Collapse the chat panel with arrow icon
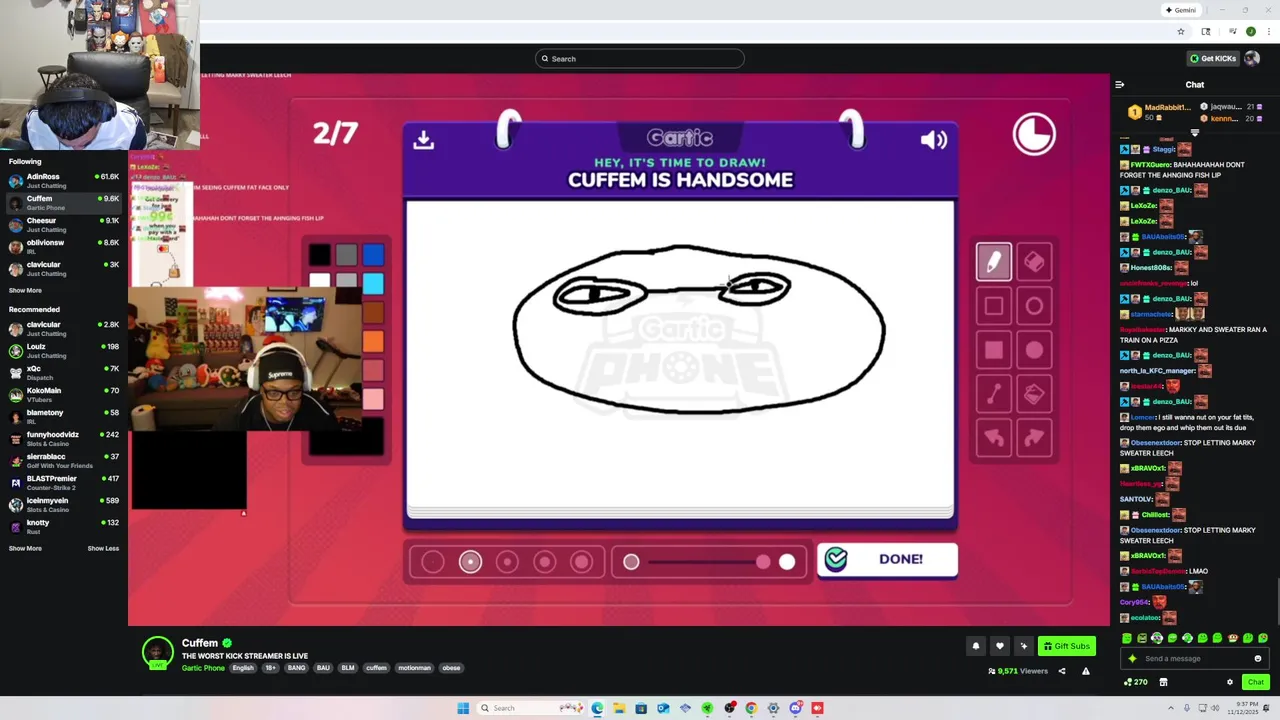Screen dimensions: 1280x720 tap(1120, 85)
